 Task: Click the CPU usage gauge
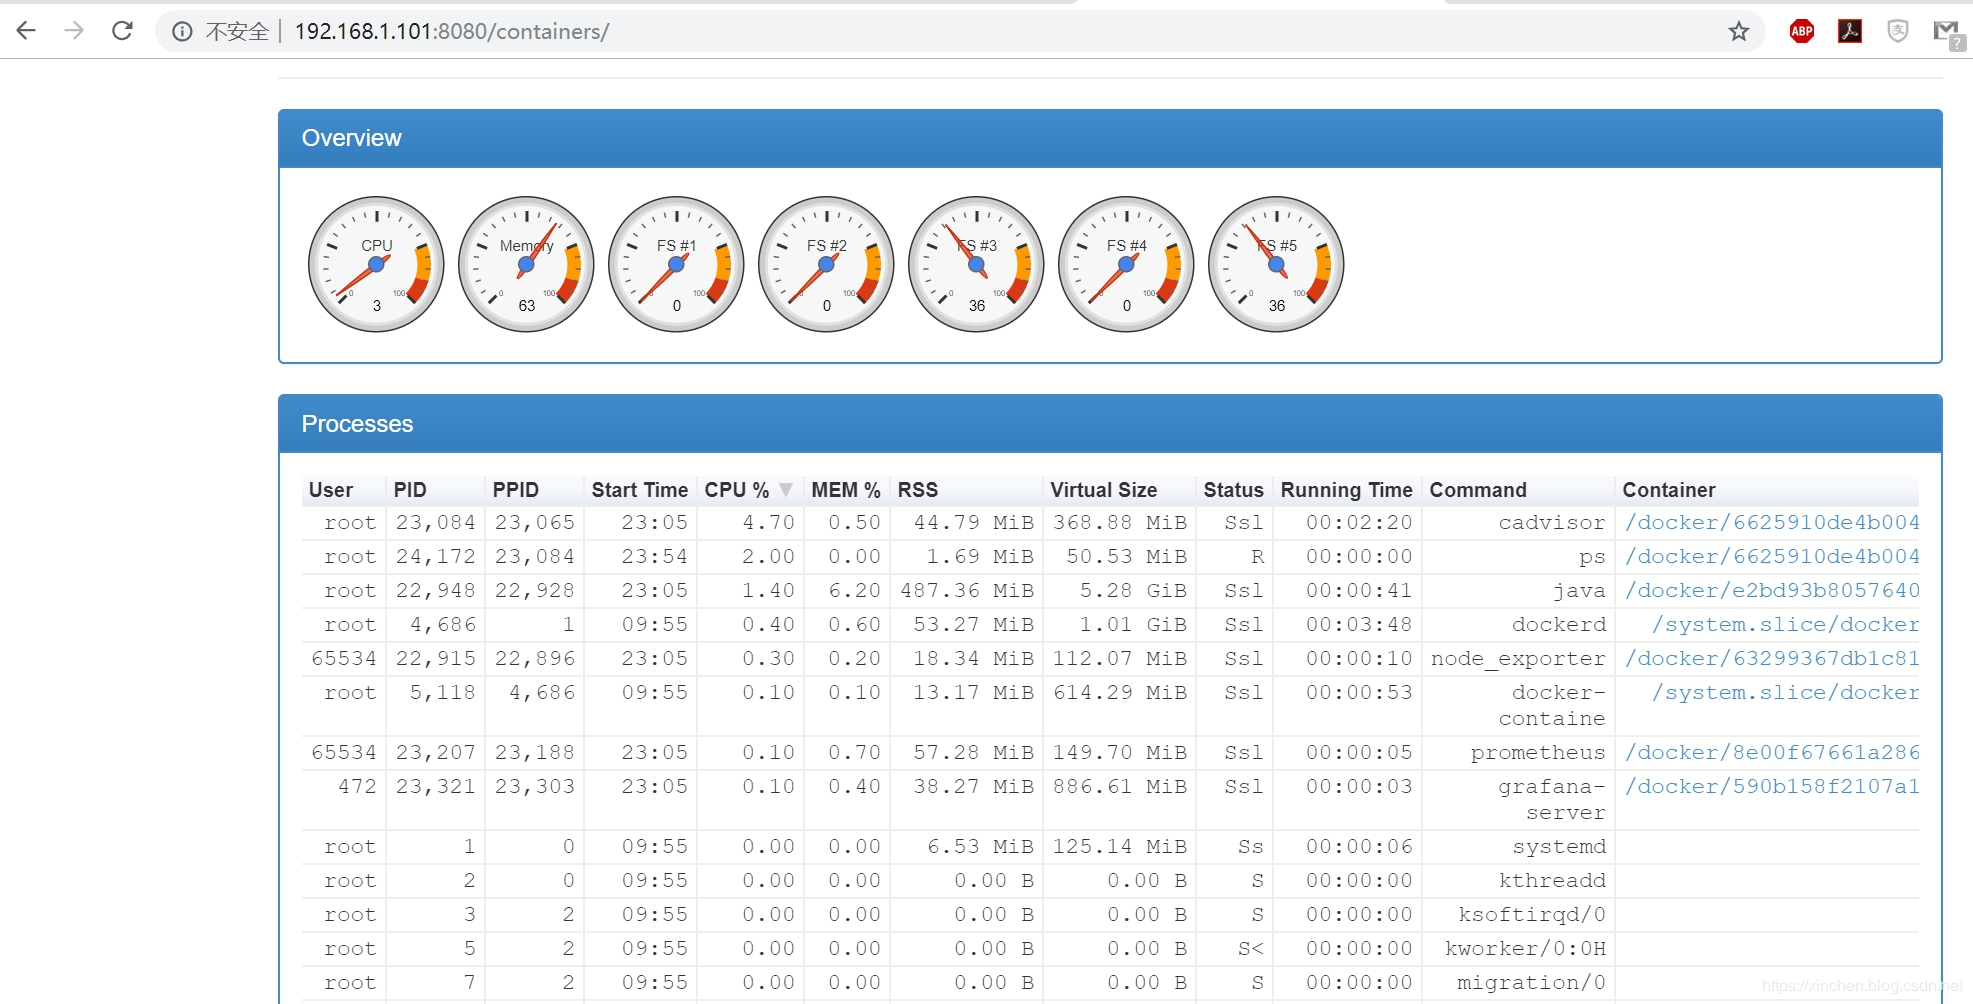coord(376,264)
